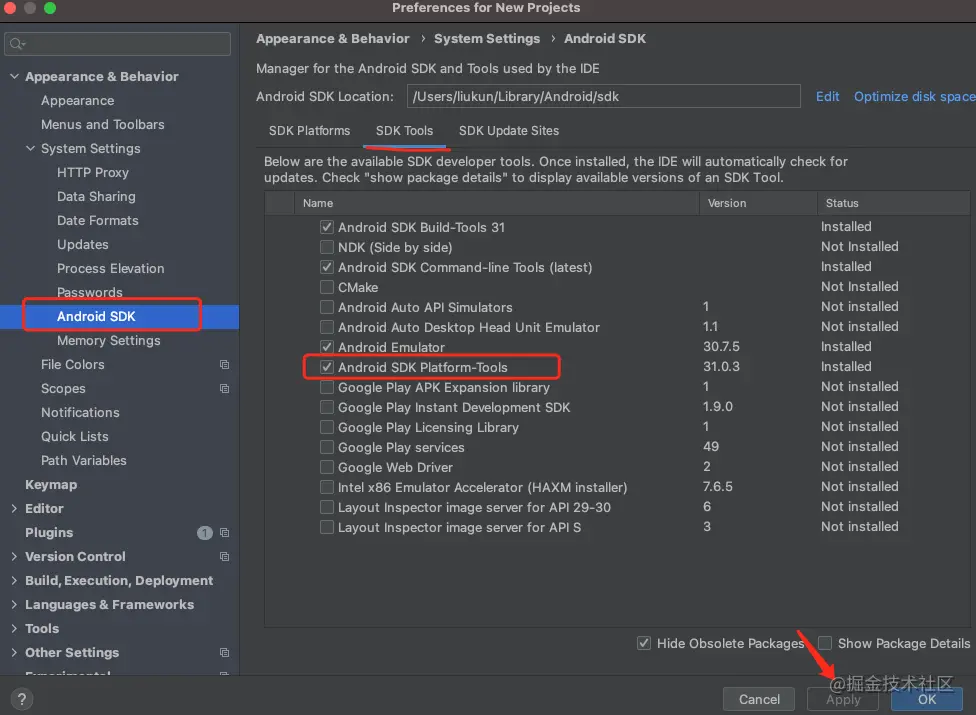Select the SDK Tools tab
This screenshot has width=976, height=715.
(405, 131)
